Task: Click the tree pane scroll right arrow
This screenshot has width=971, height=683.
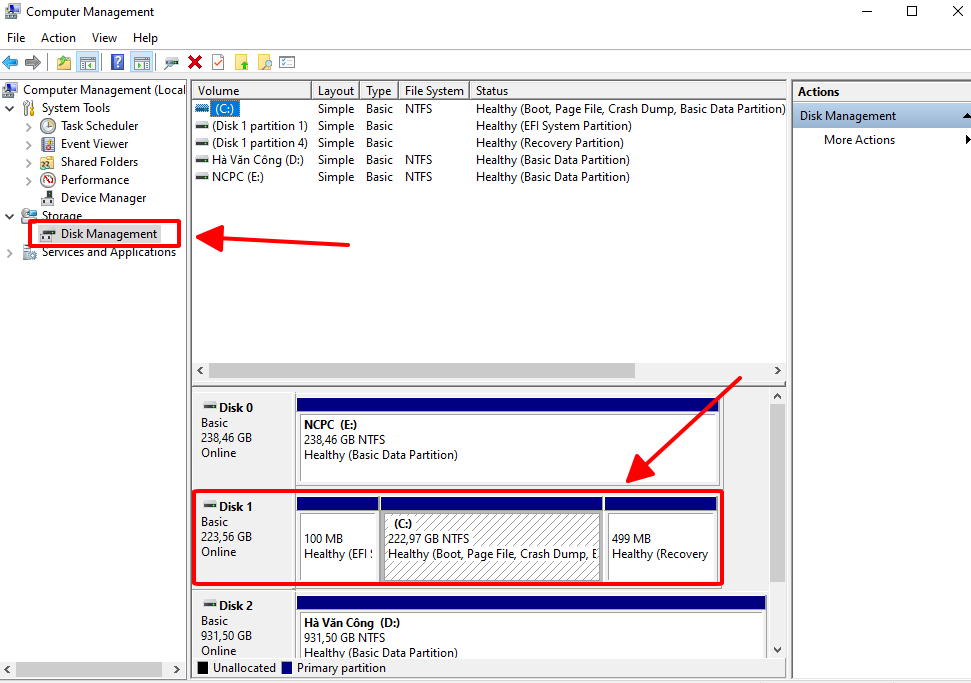Action: [176, 669]
